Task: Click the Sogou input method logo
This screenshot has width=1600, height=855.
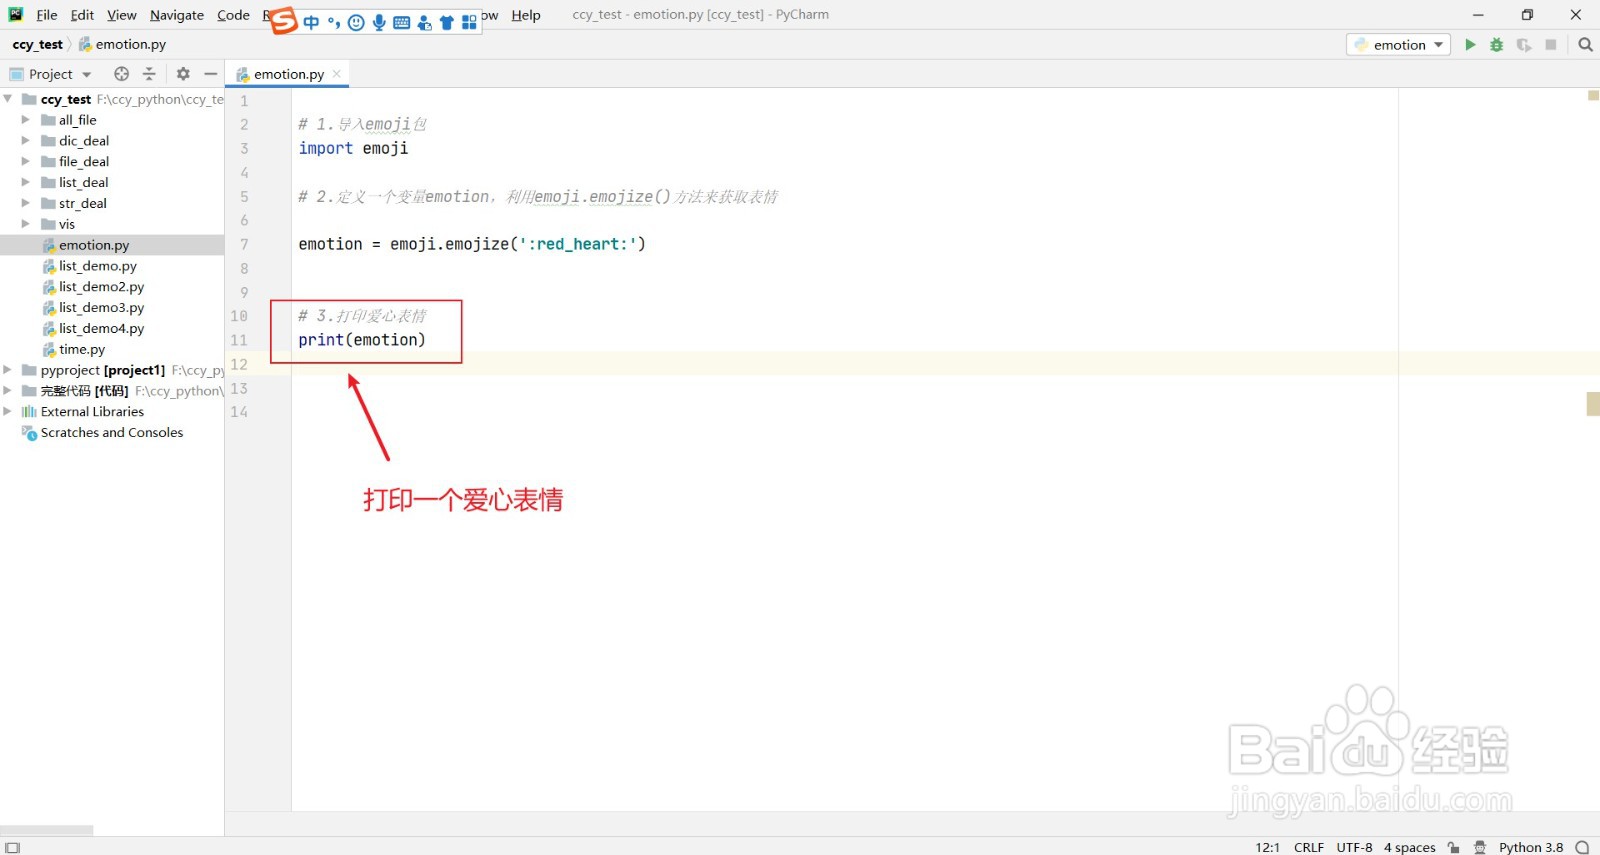Action: pos(284,20)
